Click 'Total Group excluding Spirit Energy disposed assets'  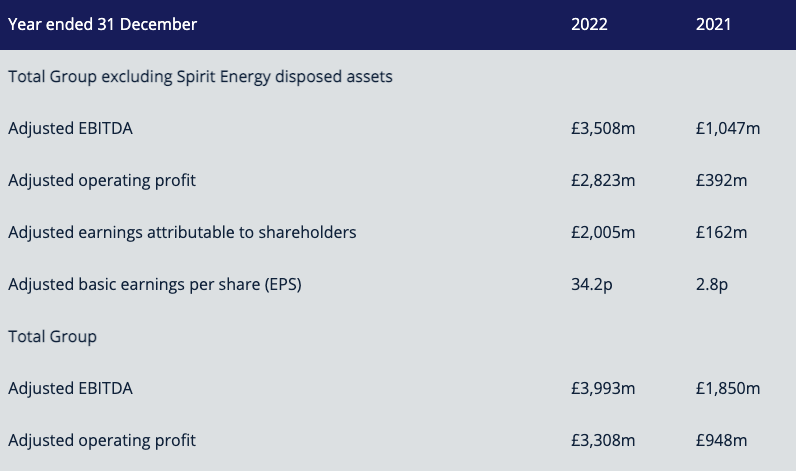(x=201, y=77)
